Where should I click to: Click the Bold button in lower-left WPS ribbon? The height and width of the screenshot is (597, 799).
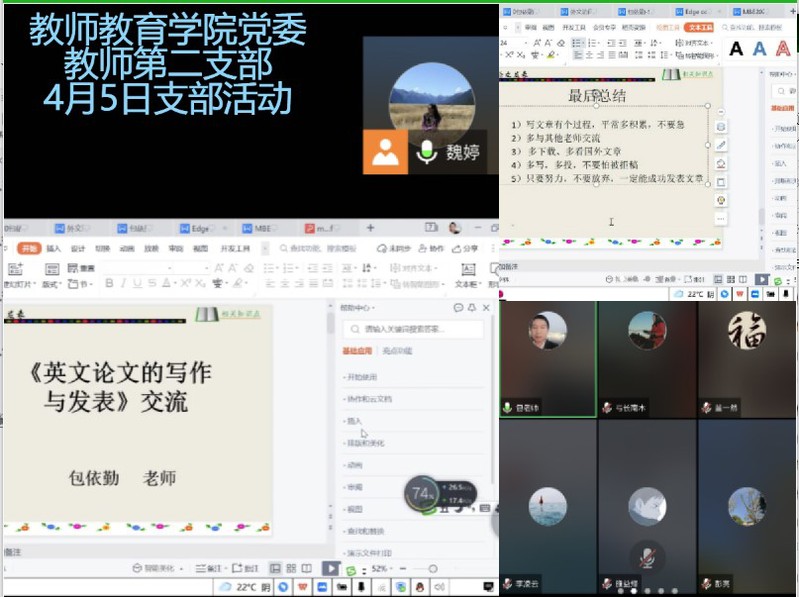coord(109,284)
